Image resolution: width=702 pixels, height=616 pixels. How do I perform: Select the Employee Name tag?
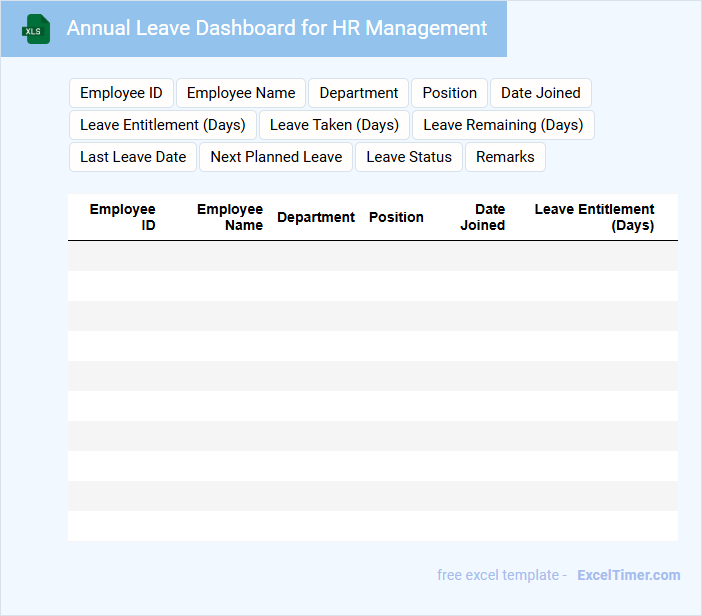[x=241, y=93]
